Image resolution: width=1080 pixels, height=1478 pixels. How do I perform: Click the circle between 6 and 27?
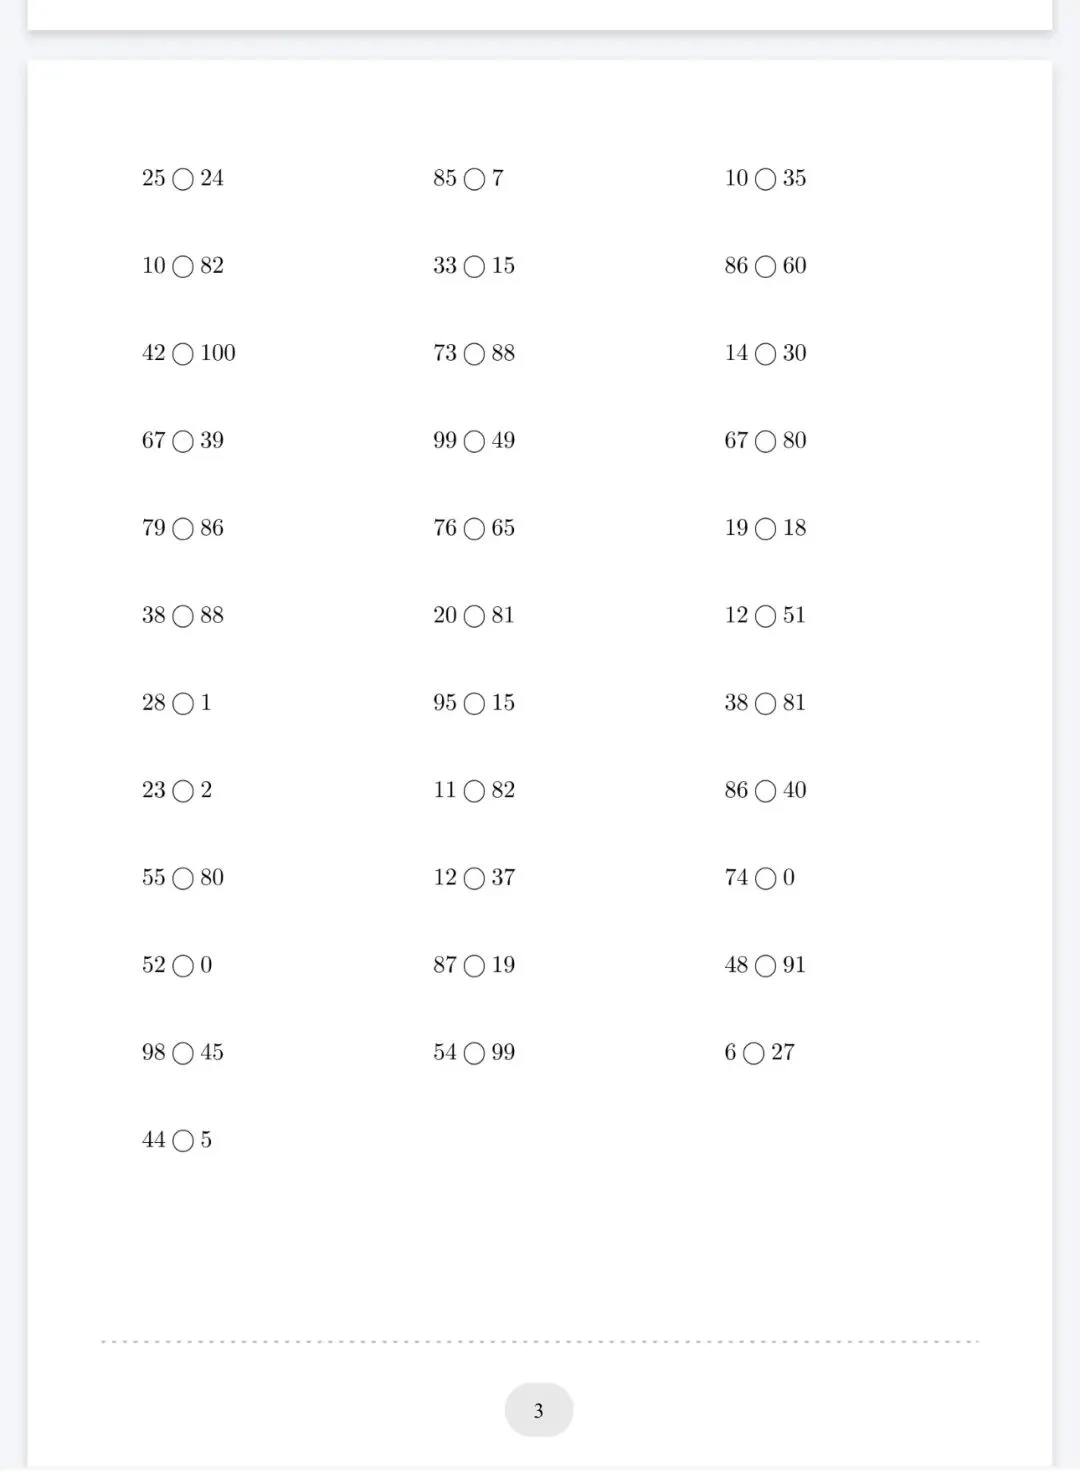[x=754, y=1054]
